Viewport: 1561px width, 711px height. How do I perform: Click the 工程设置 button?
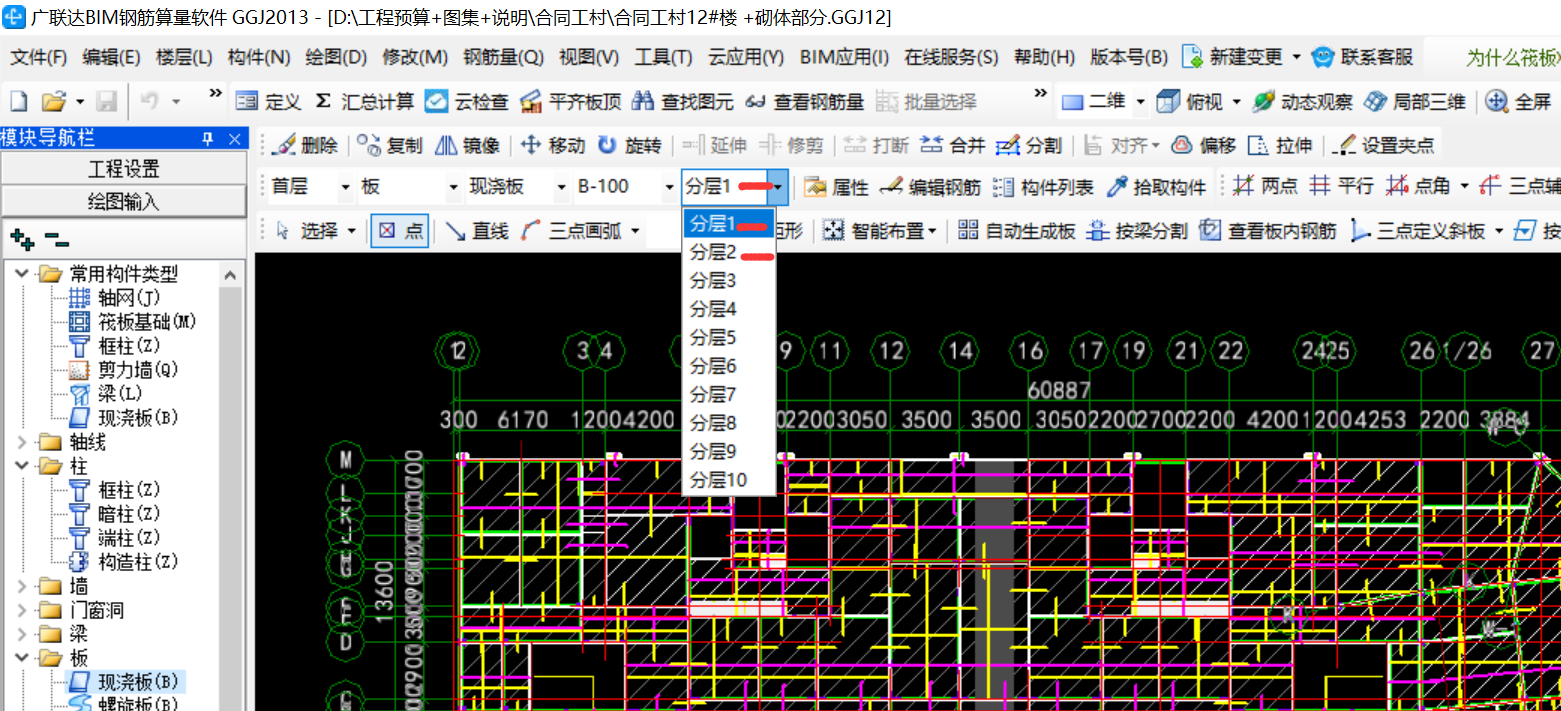[124, 168]
